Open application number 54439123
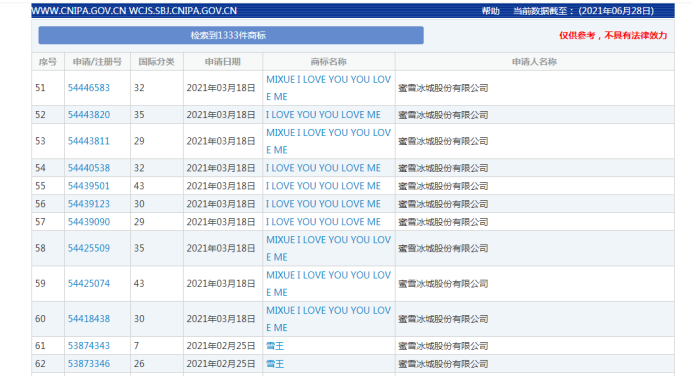The height and width of the screenshot is (377, 693). click(x=89, y=204)
